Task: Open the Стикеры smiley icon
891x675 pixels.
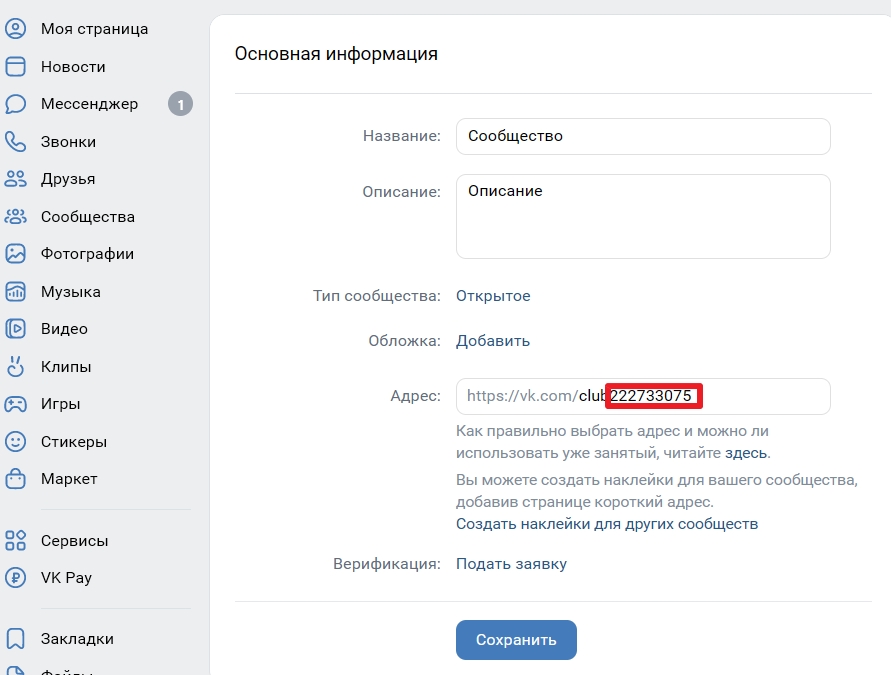Action: (15, 441)
